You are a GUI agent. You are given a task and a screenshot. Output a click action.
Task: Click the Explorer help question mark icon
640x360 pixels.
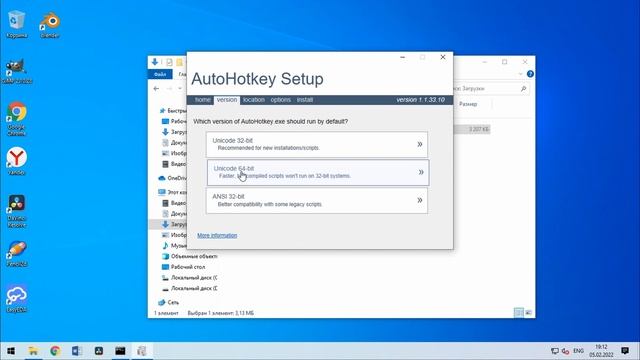pyautogui.click(x=530, y=74)
